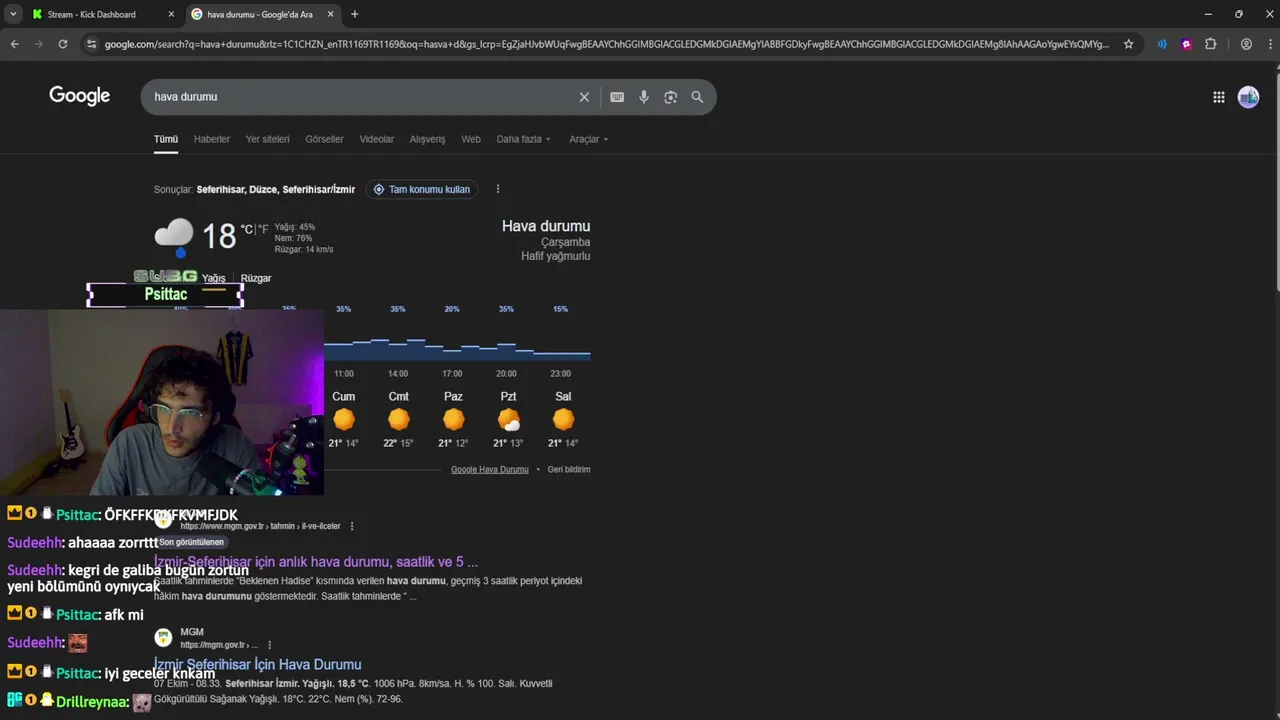Image resolution: width=1280 pixels, height=720 pixels.
Task: Expand Daha fazla dropdown
Action: (x=523, y=139)
